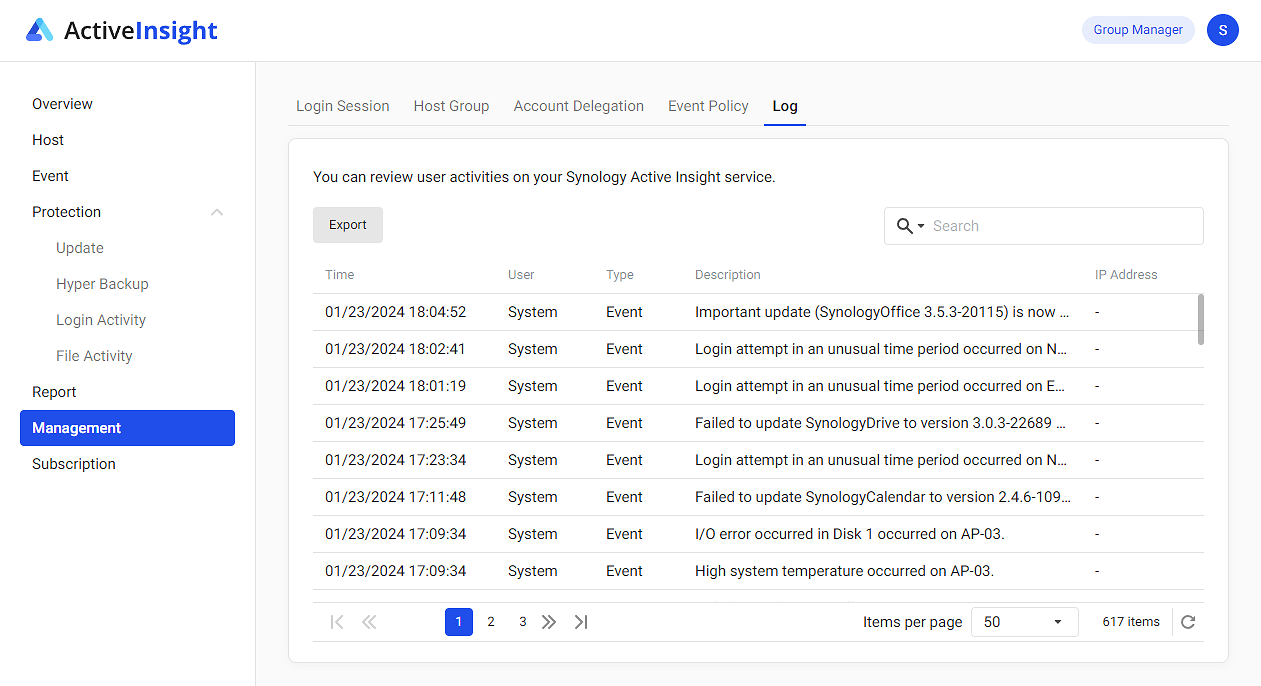The width and height of the screenshot is (1261, 686).
Task: Export the activity log
Action: coord(347,225)
